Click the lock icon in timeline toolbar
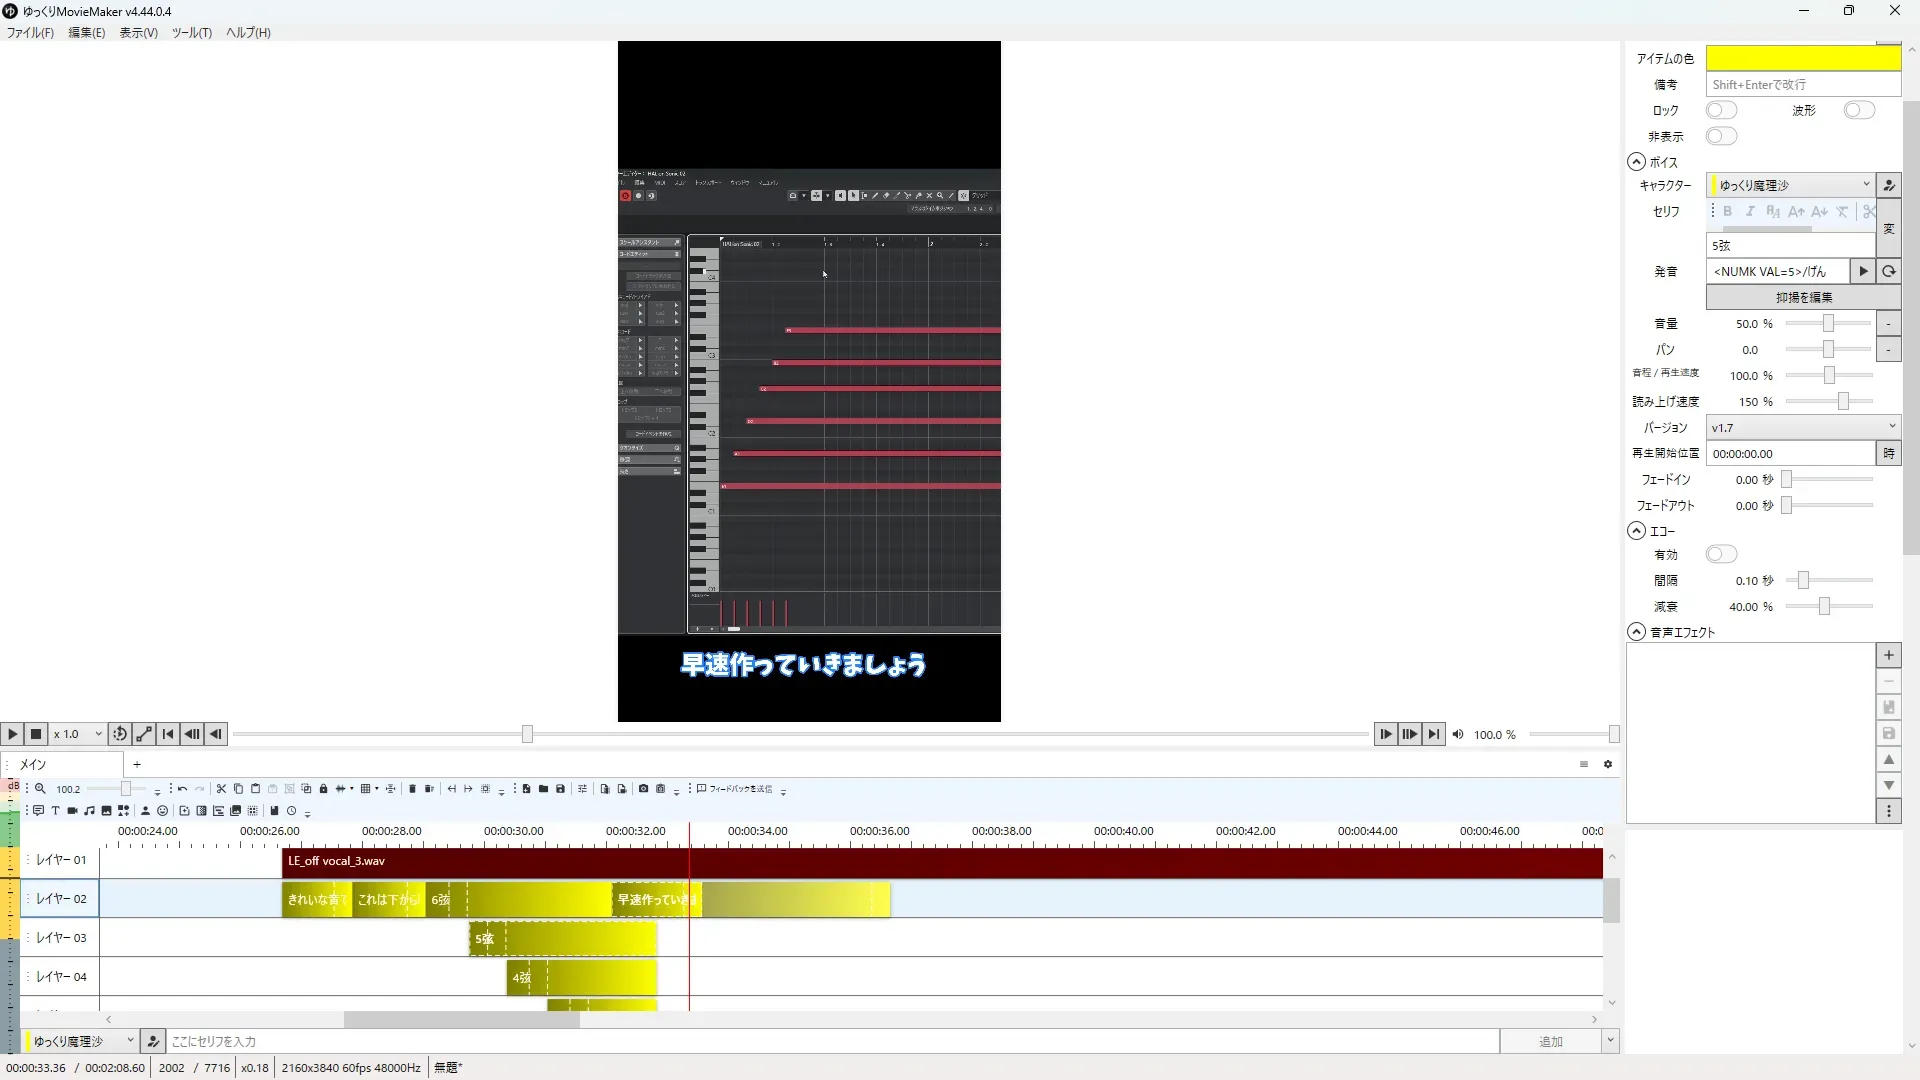The width and height of the screenshot is (1920, 1080). [x=323, y=789]
